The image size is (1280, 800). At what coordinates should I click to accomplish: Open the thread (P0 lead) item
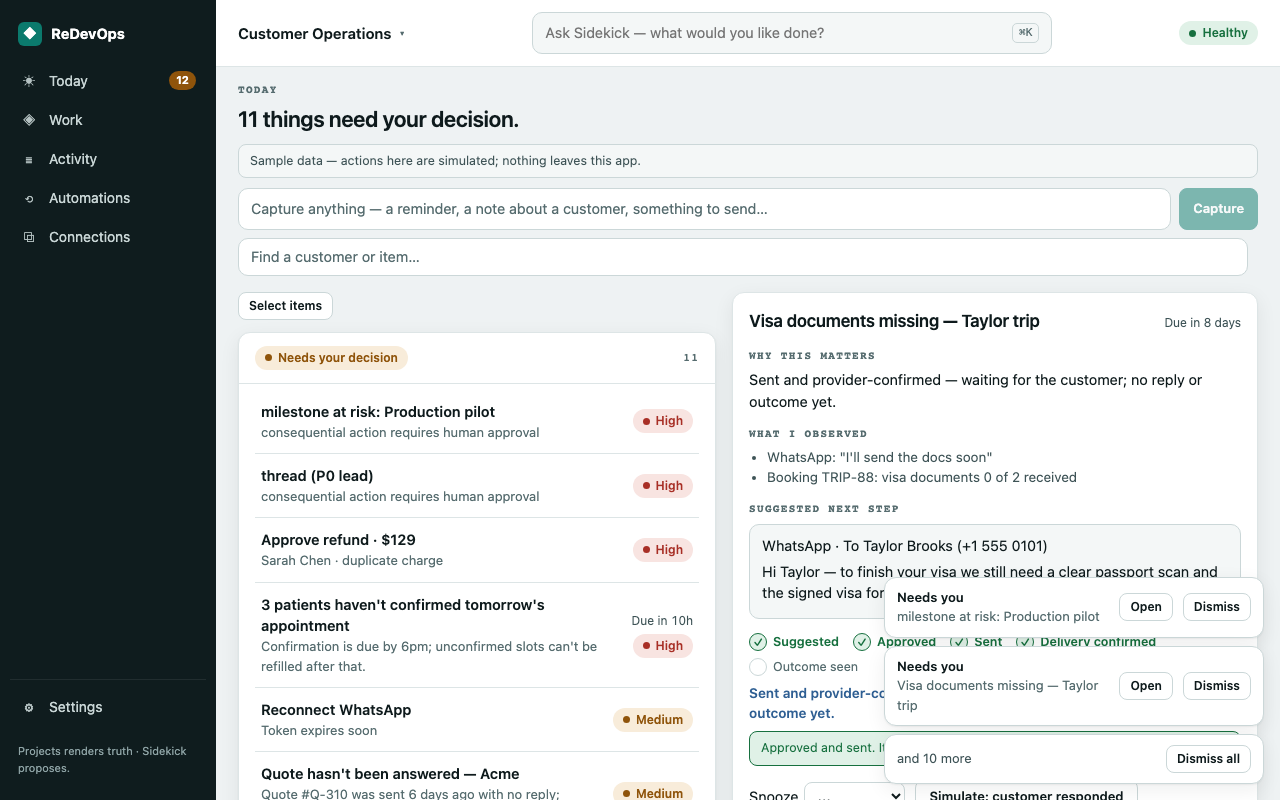click(477, 486)
